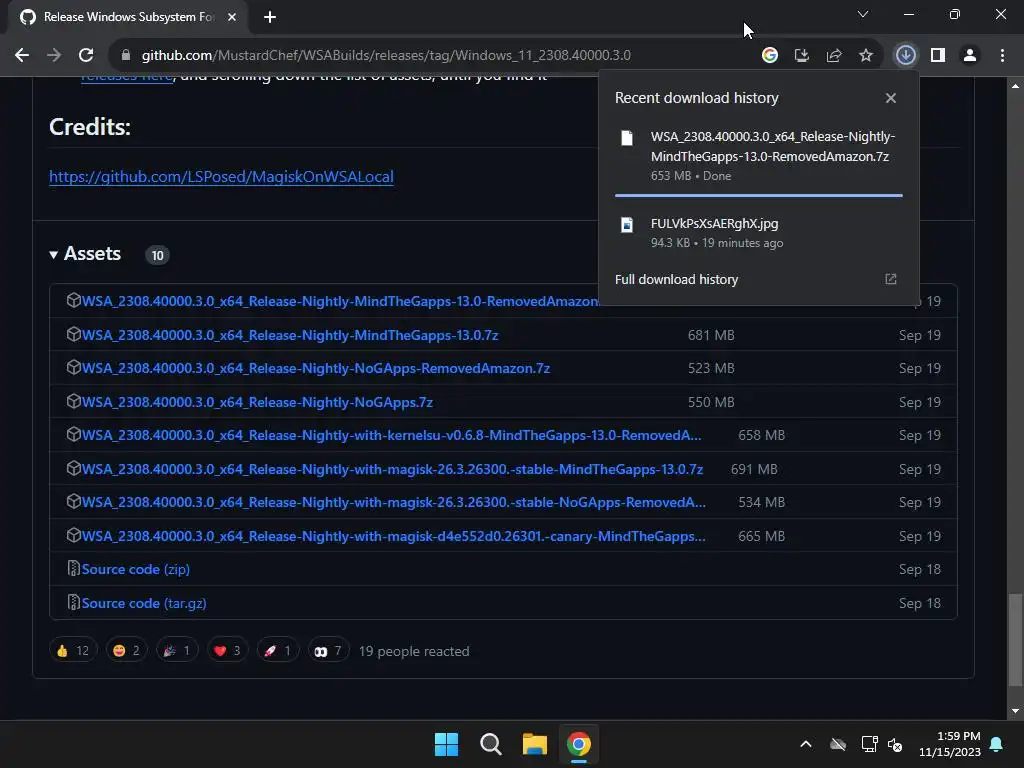The width and height of the screenshot is (1024, 768).
Task: Collapse the Assets section
Action: click(x=85, y=253)
